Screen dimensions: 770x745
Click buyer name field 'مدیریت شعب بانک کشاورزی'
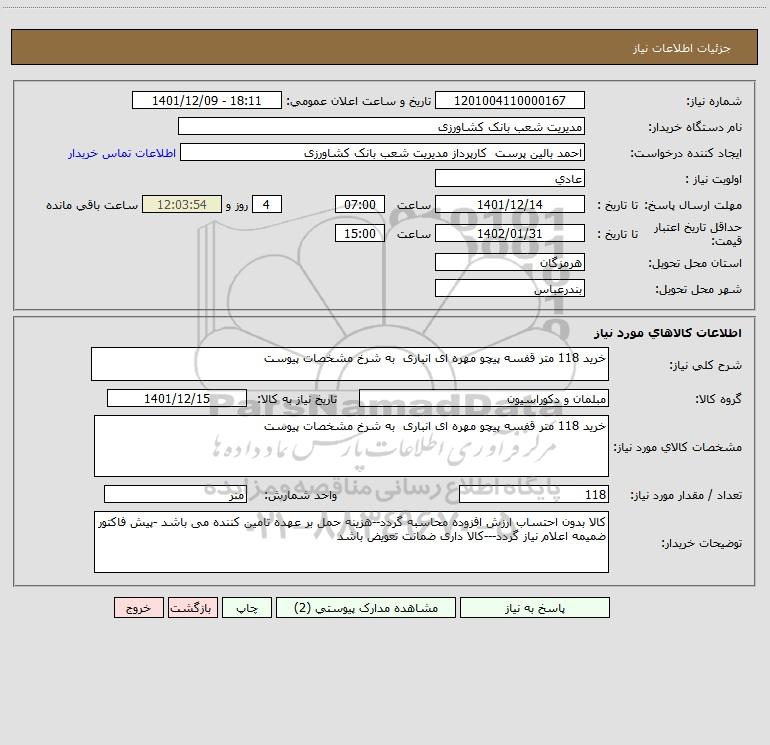[x=381, y=126]
